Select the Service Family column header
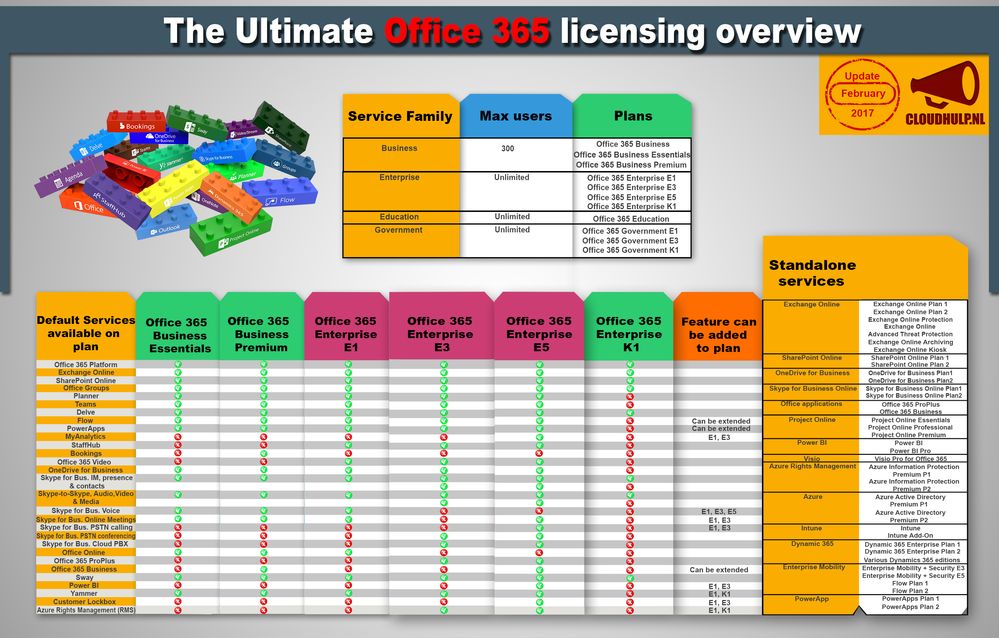Viewport: 999px width, 638px height. coord(400,116)
